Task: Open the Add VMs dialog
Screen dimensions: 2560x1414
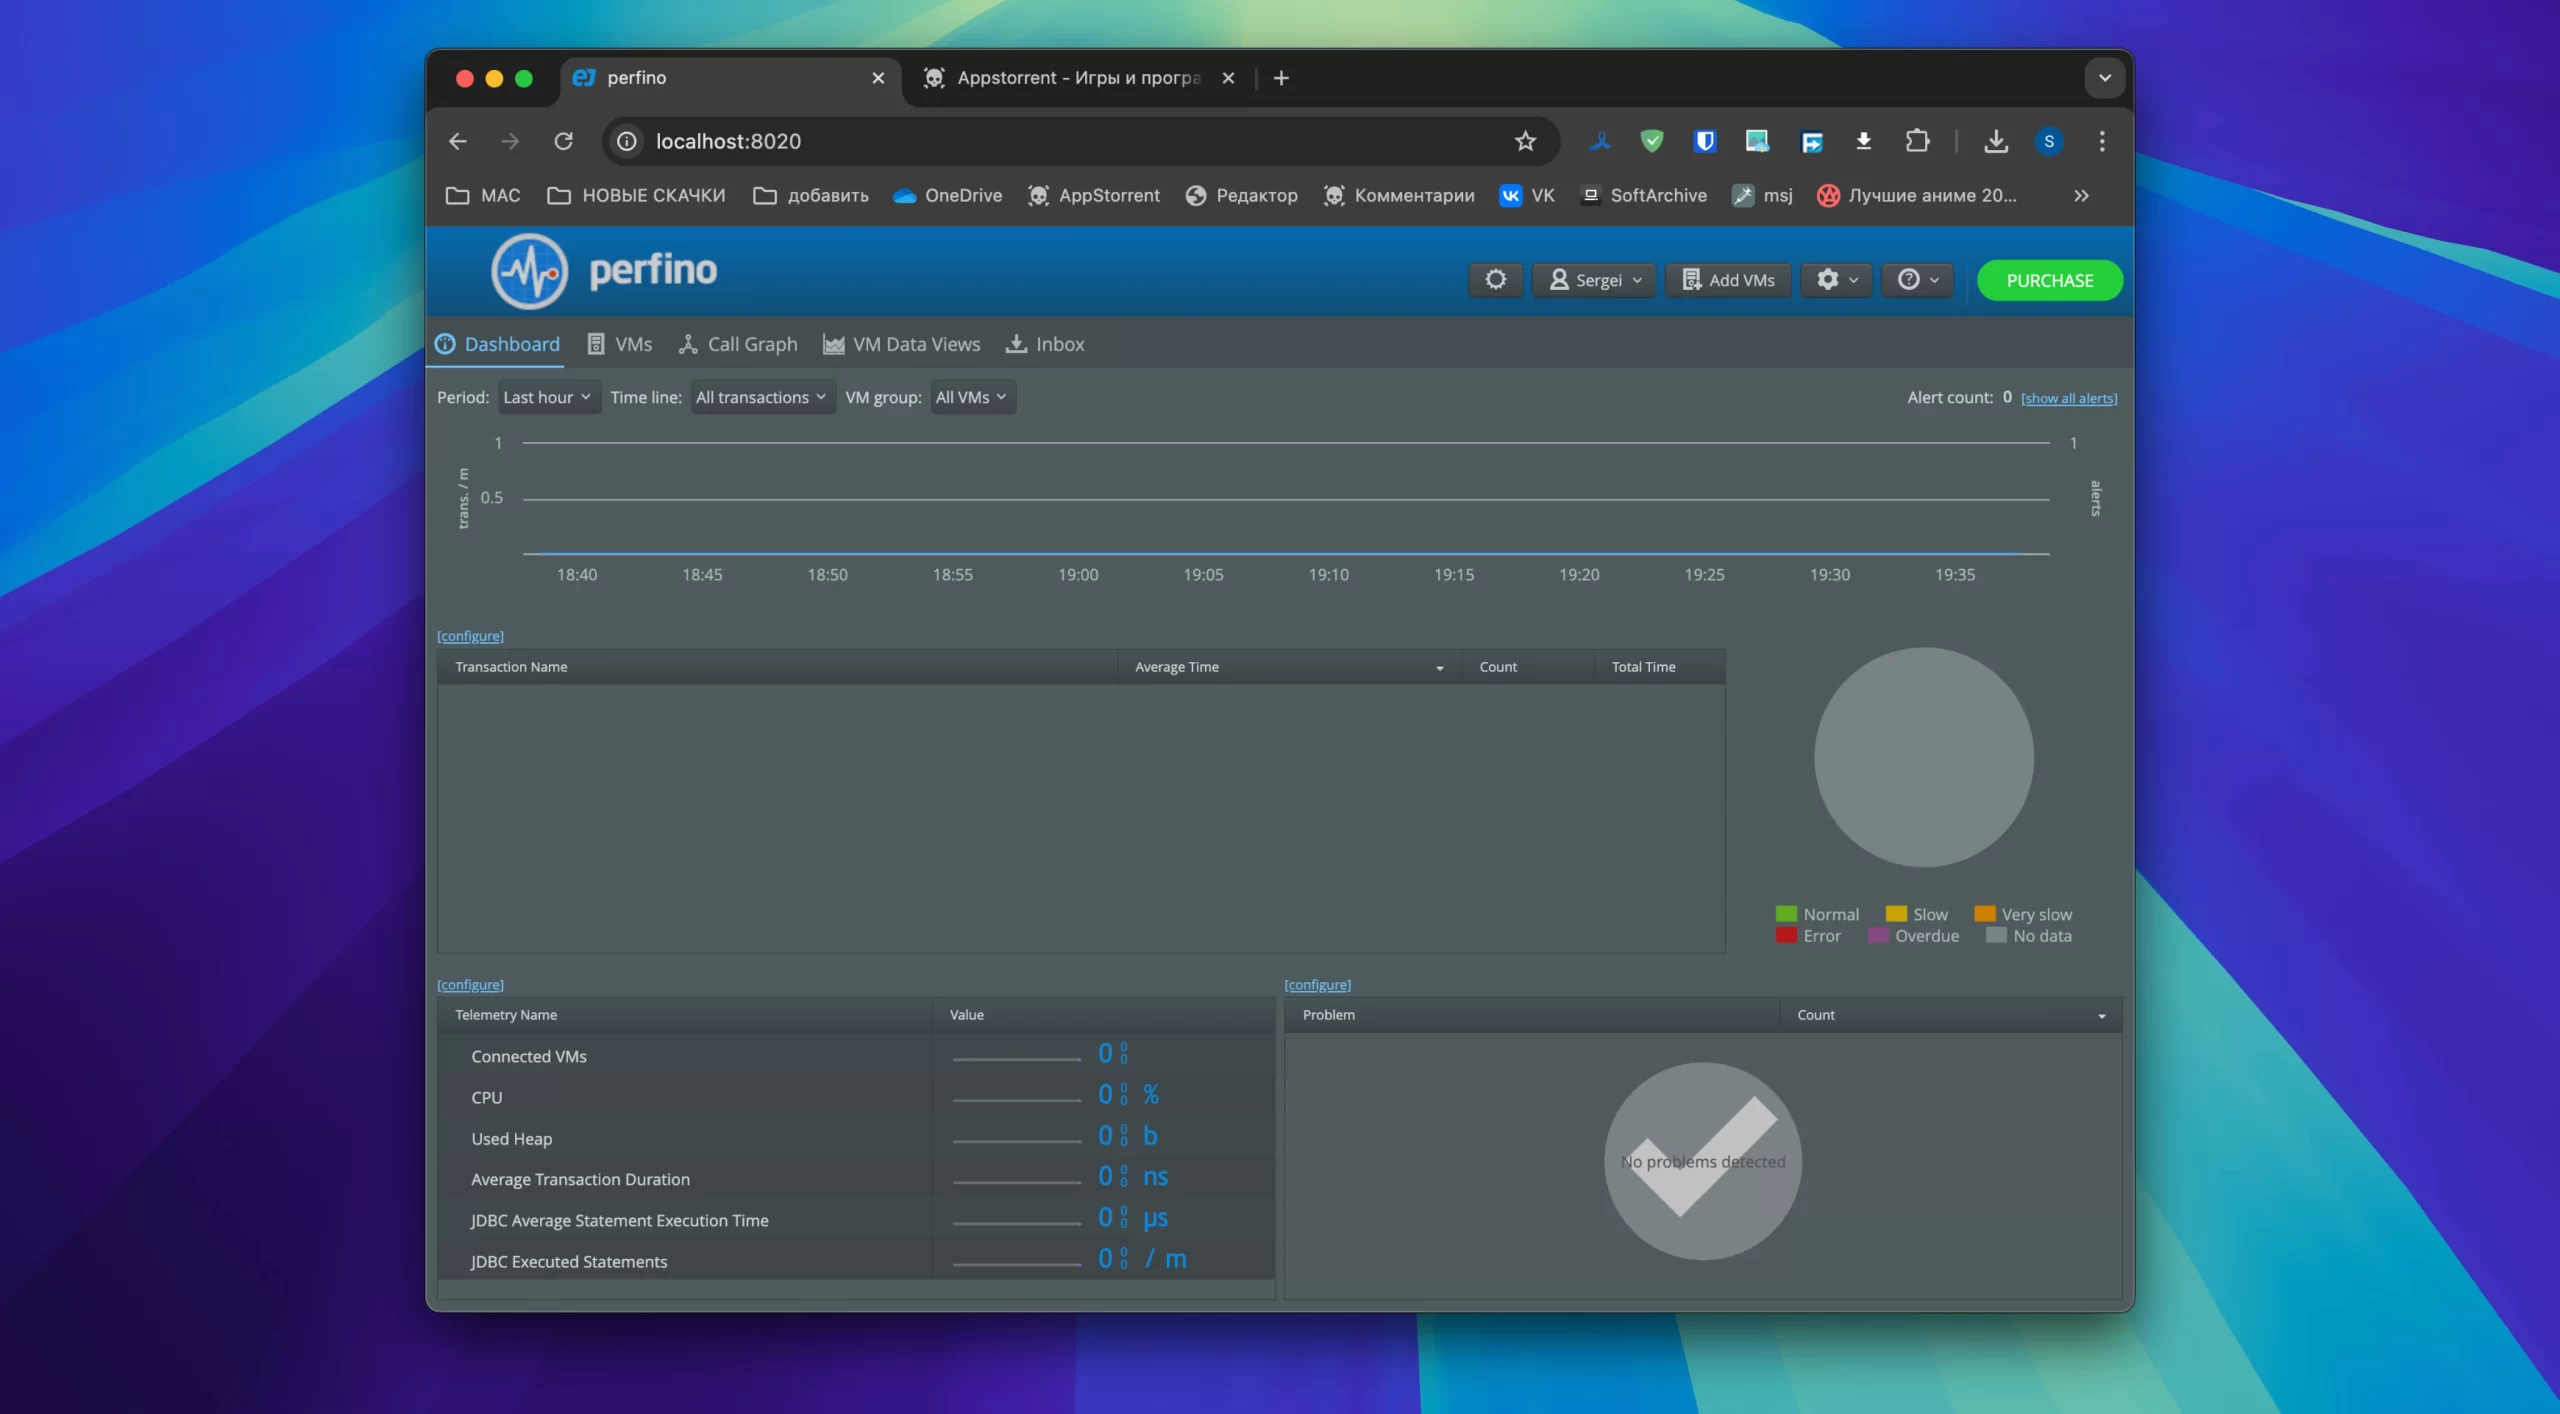Action: click(x=1728, y=280)
